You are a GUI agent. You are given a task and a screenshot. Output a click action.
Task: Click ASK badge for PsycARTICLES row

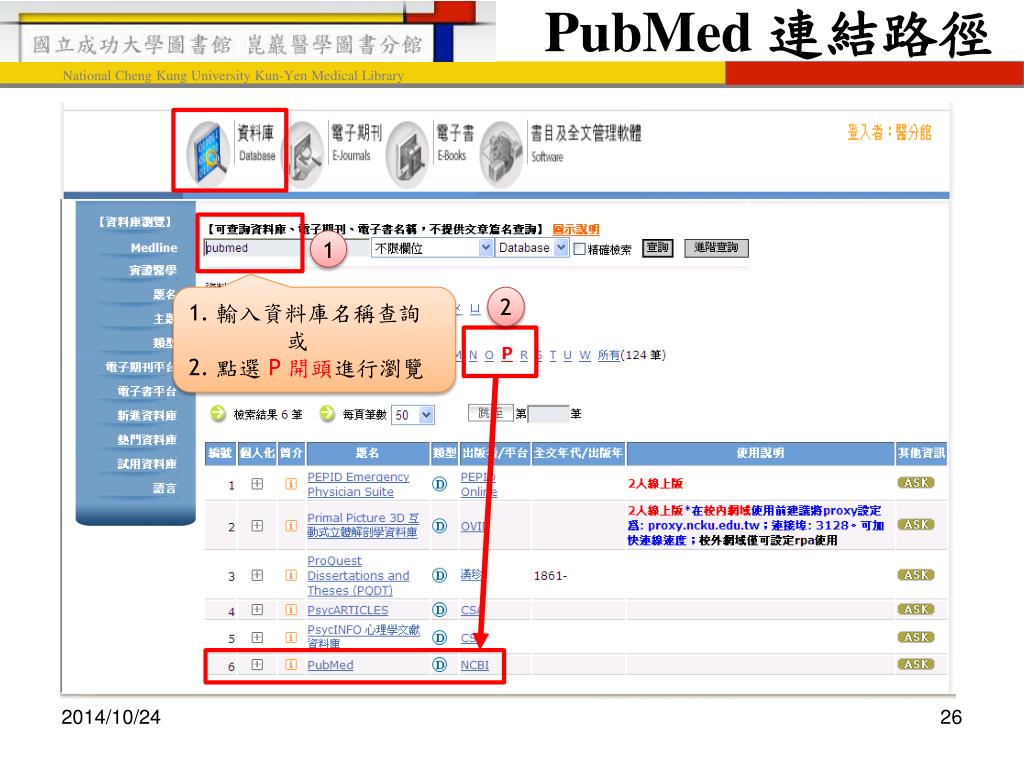coord(916,609)
